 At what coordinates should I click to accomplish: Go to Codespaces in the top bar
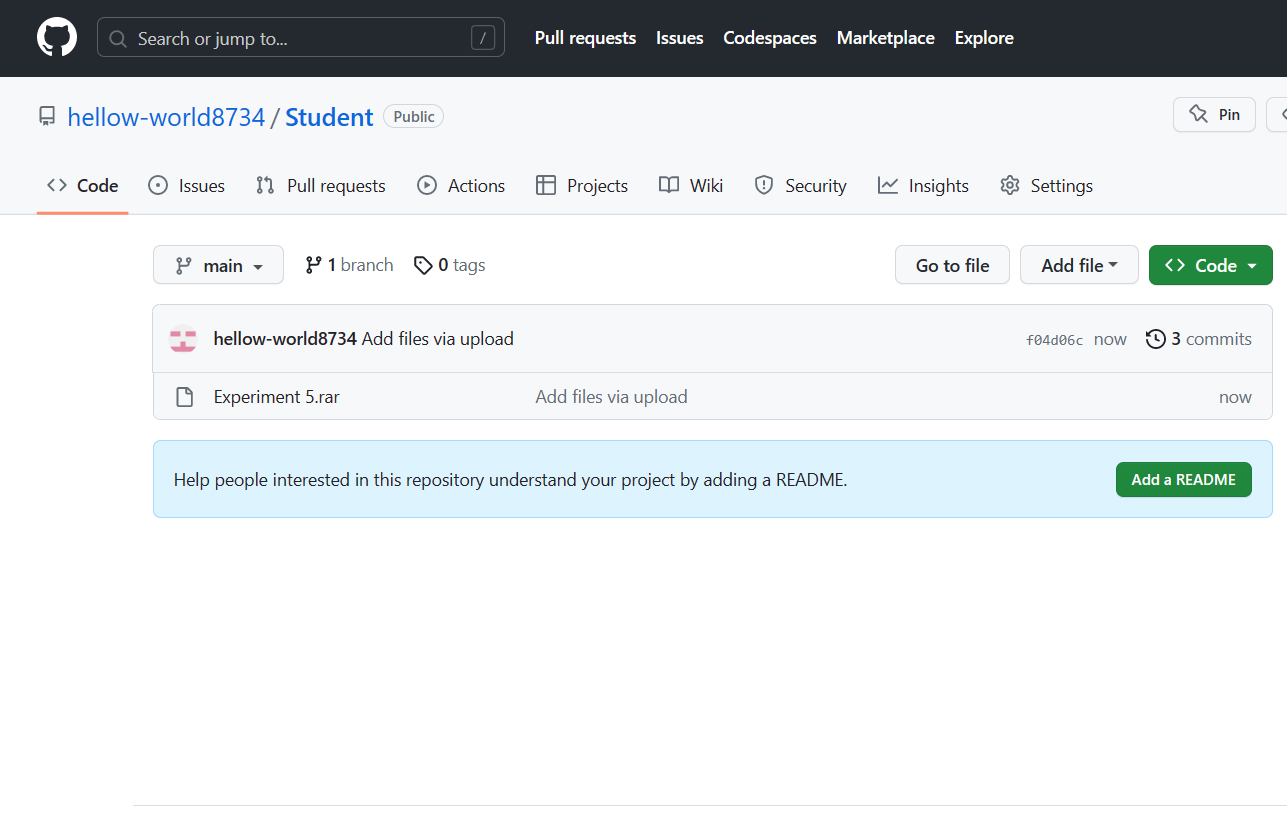pos(770,38)
